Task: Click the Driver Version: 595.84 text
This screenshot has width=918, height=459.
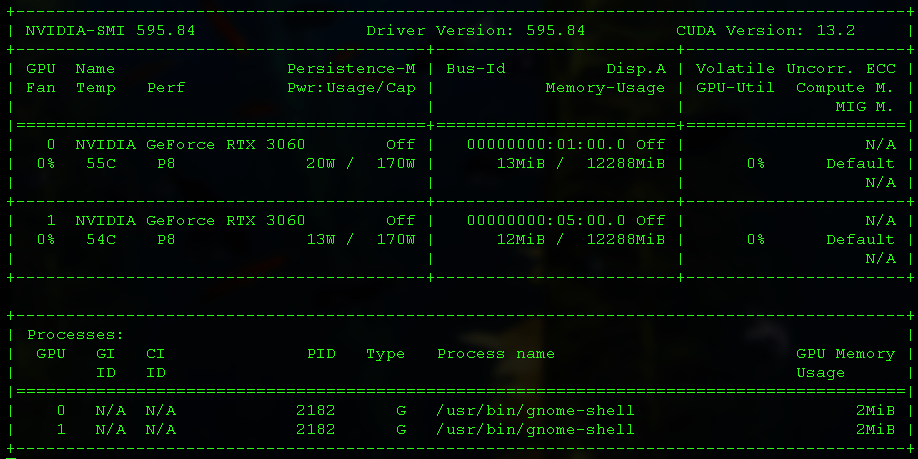Action: click(475, 30)
